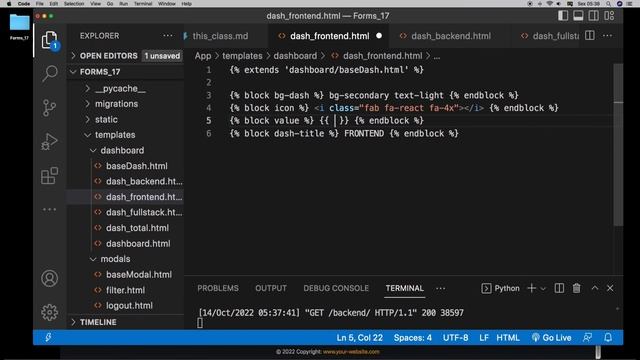The image size is (640, 360).
Task: Show additional views ellipsis in activity bar
Action: tap(49, 209)
